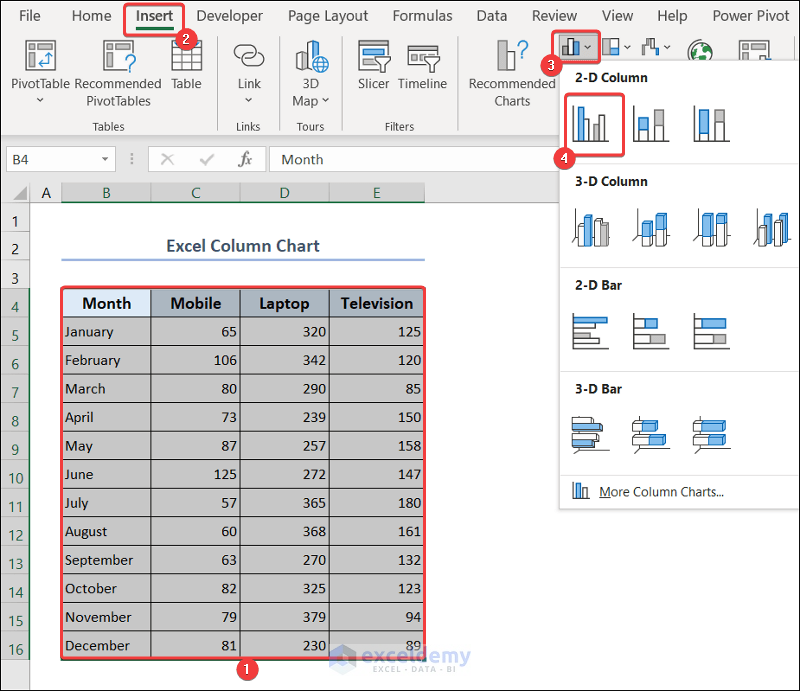The image size is (800, 691).
Task: Pick the 2-D 100% Stacked Bar chart
Action: point(711,331)
